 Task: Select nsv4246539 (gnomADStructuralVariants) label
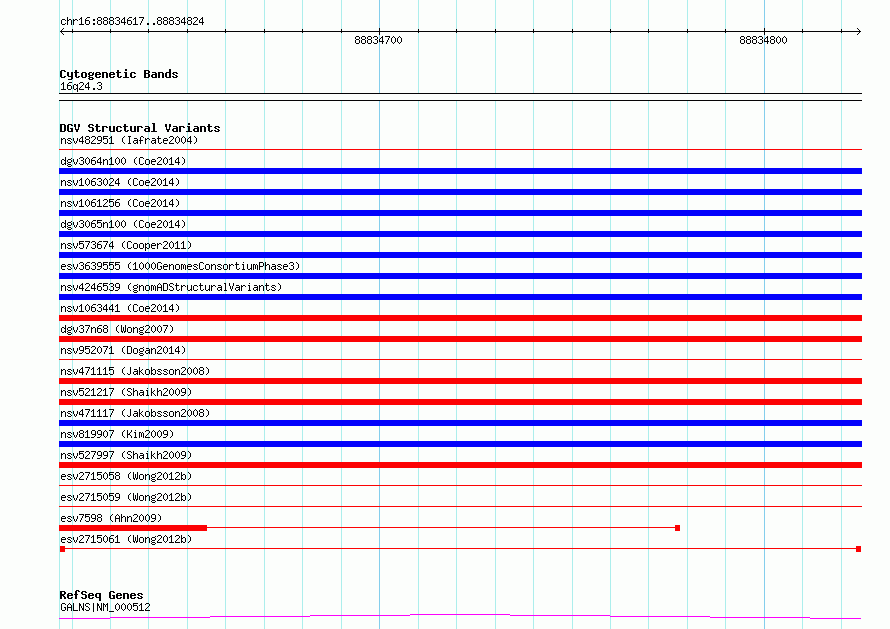click(x=171, y=287)
